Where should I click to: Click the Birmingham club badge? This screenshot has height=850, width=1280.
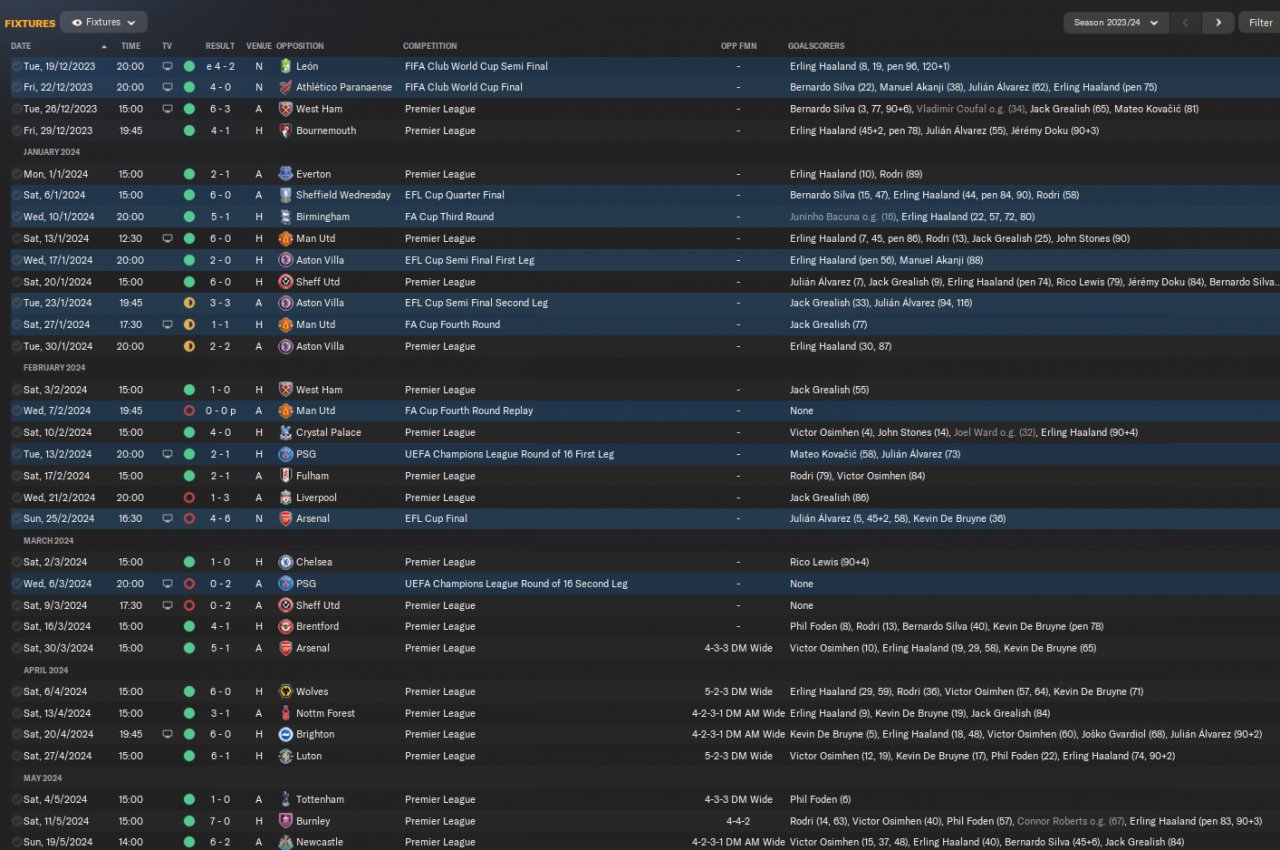tap(285, 217)
